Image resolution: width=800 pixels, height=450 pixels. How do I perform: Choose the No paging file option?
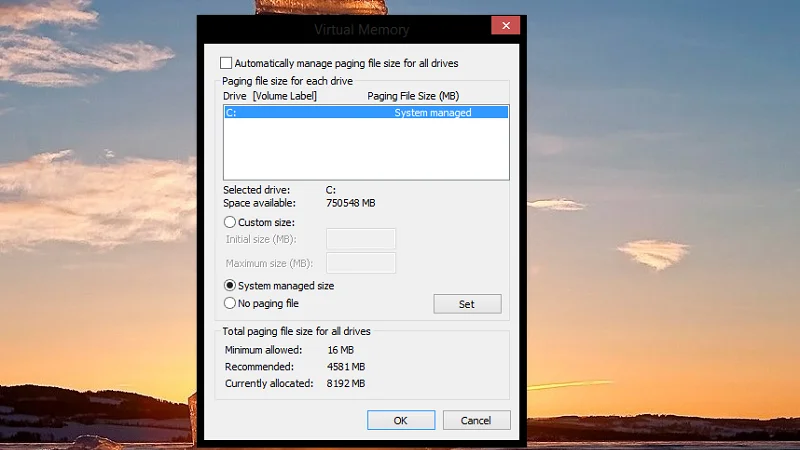(230, 303)
